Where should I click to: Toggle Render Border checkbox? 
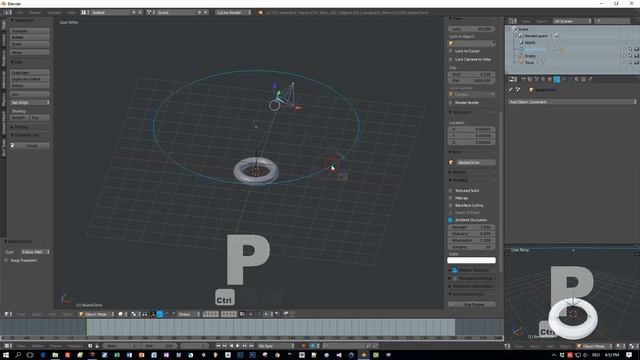pos(451,102)
